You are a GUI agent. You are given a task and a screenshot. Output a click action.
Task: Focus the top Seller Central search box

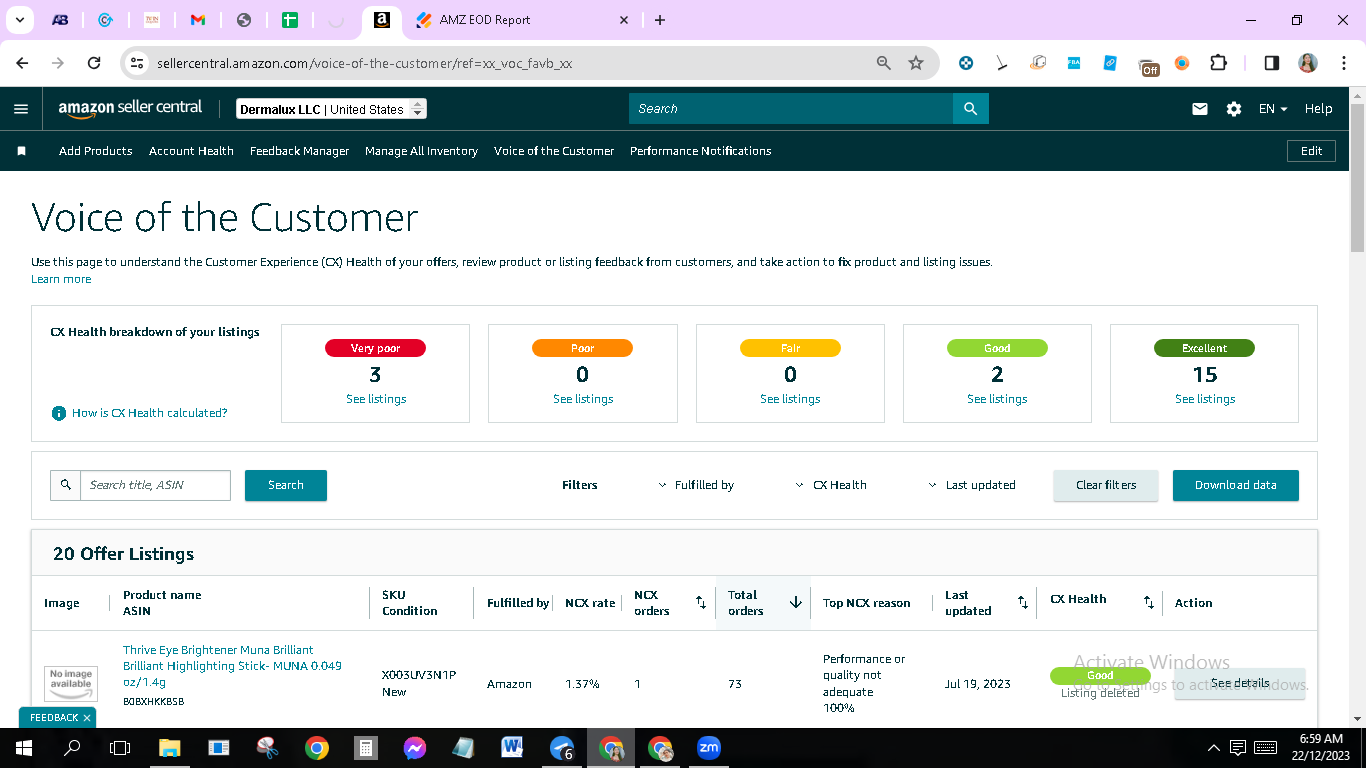(791, 109)
